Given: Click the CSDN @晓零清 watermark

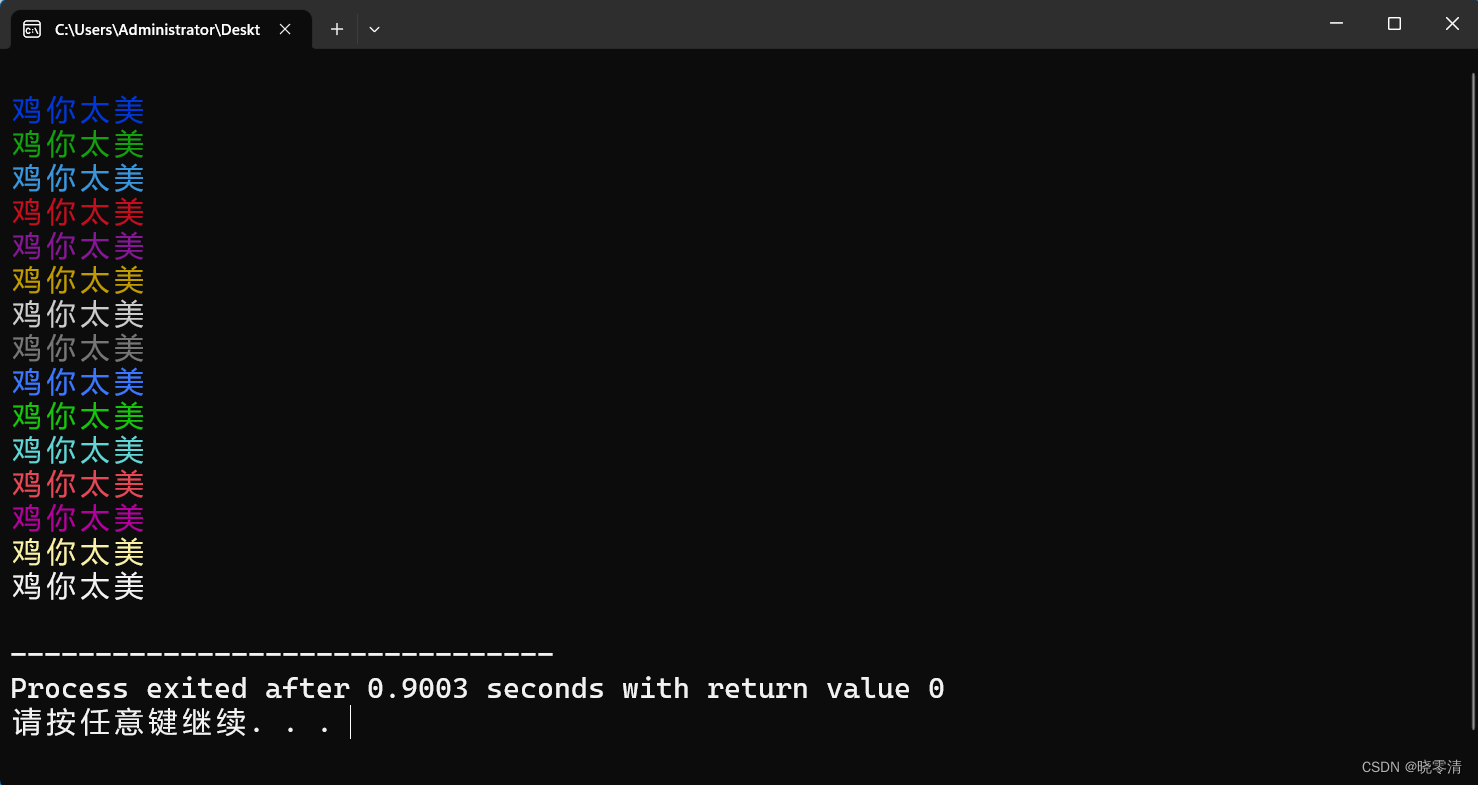Looking at the screenshot, I should pos(1411,767).
